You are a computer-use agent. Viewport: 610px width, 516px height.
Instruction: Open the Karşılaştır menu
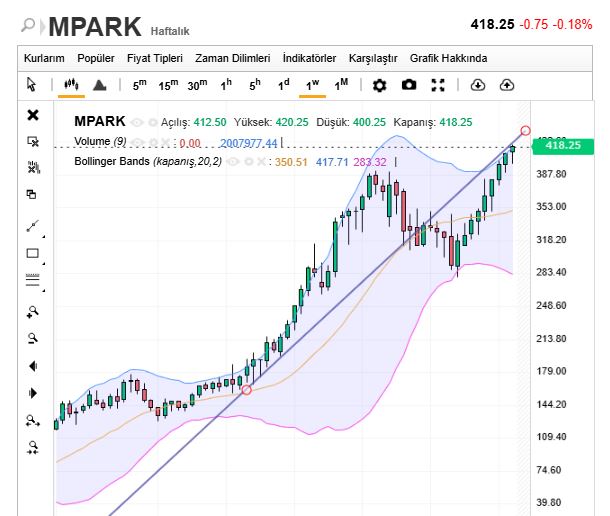(x=373, y=58)
